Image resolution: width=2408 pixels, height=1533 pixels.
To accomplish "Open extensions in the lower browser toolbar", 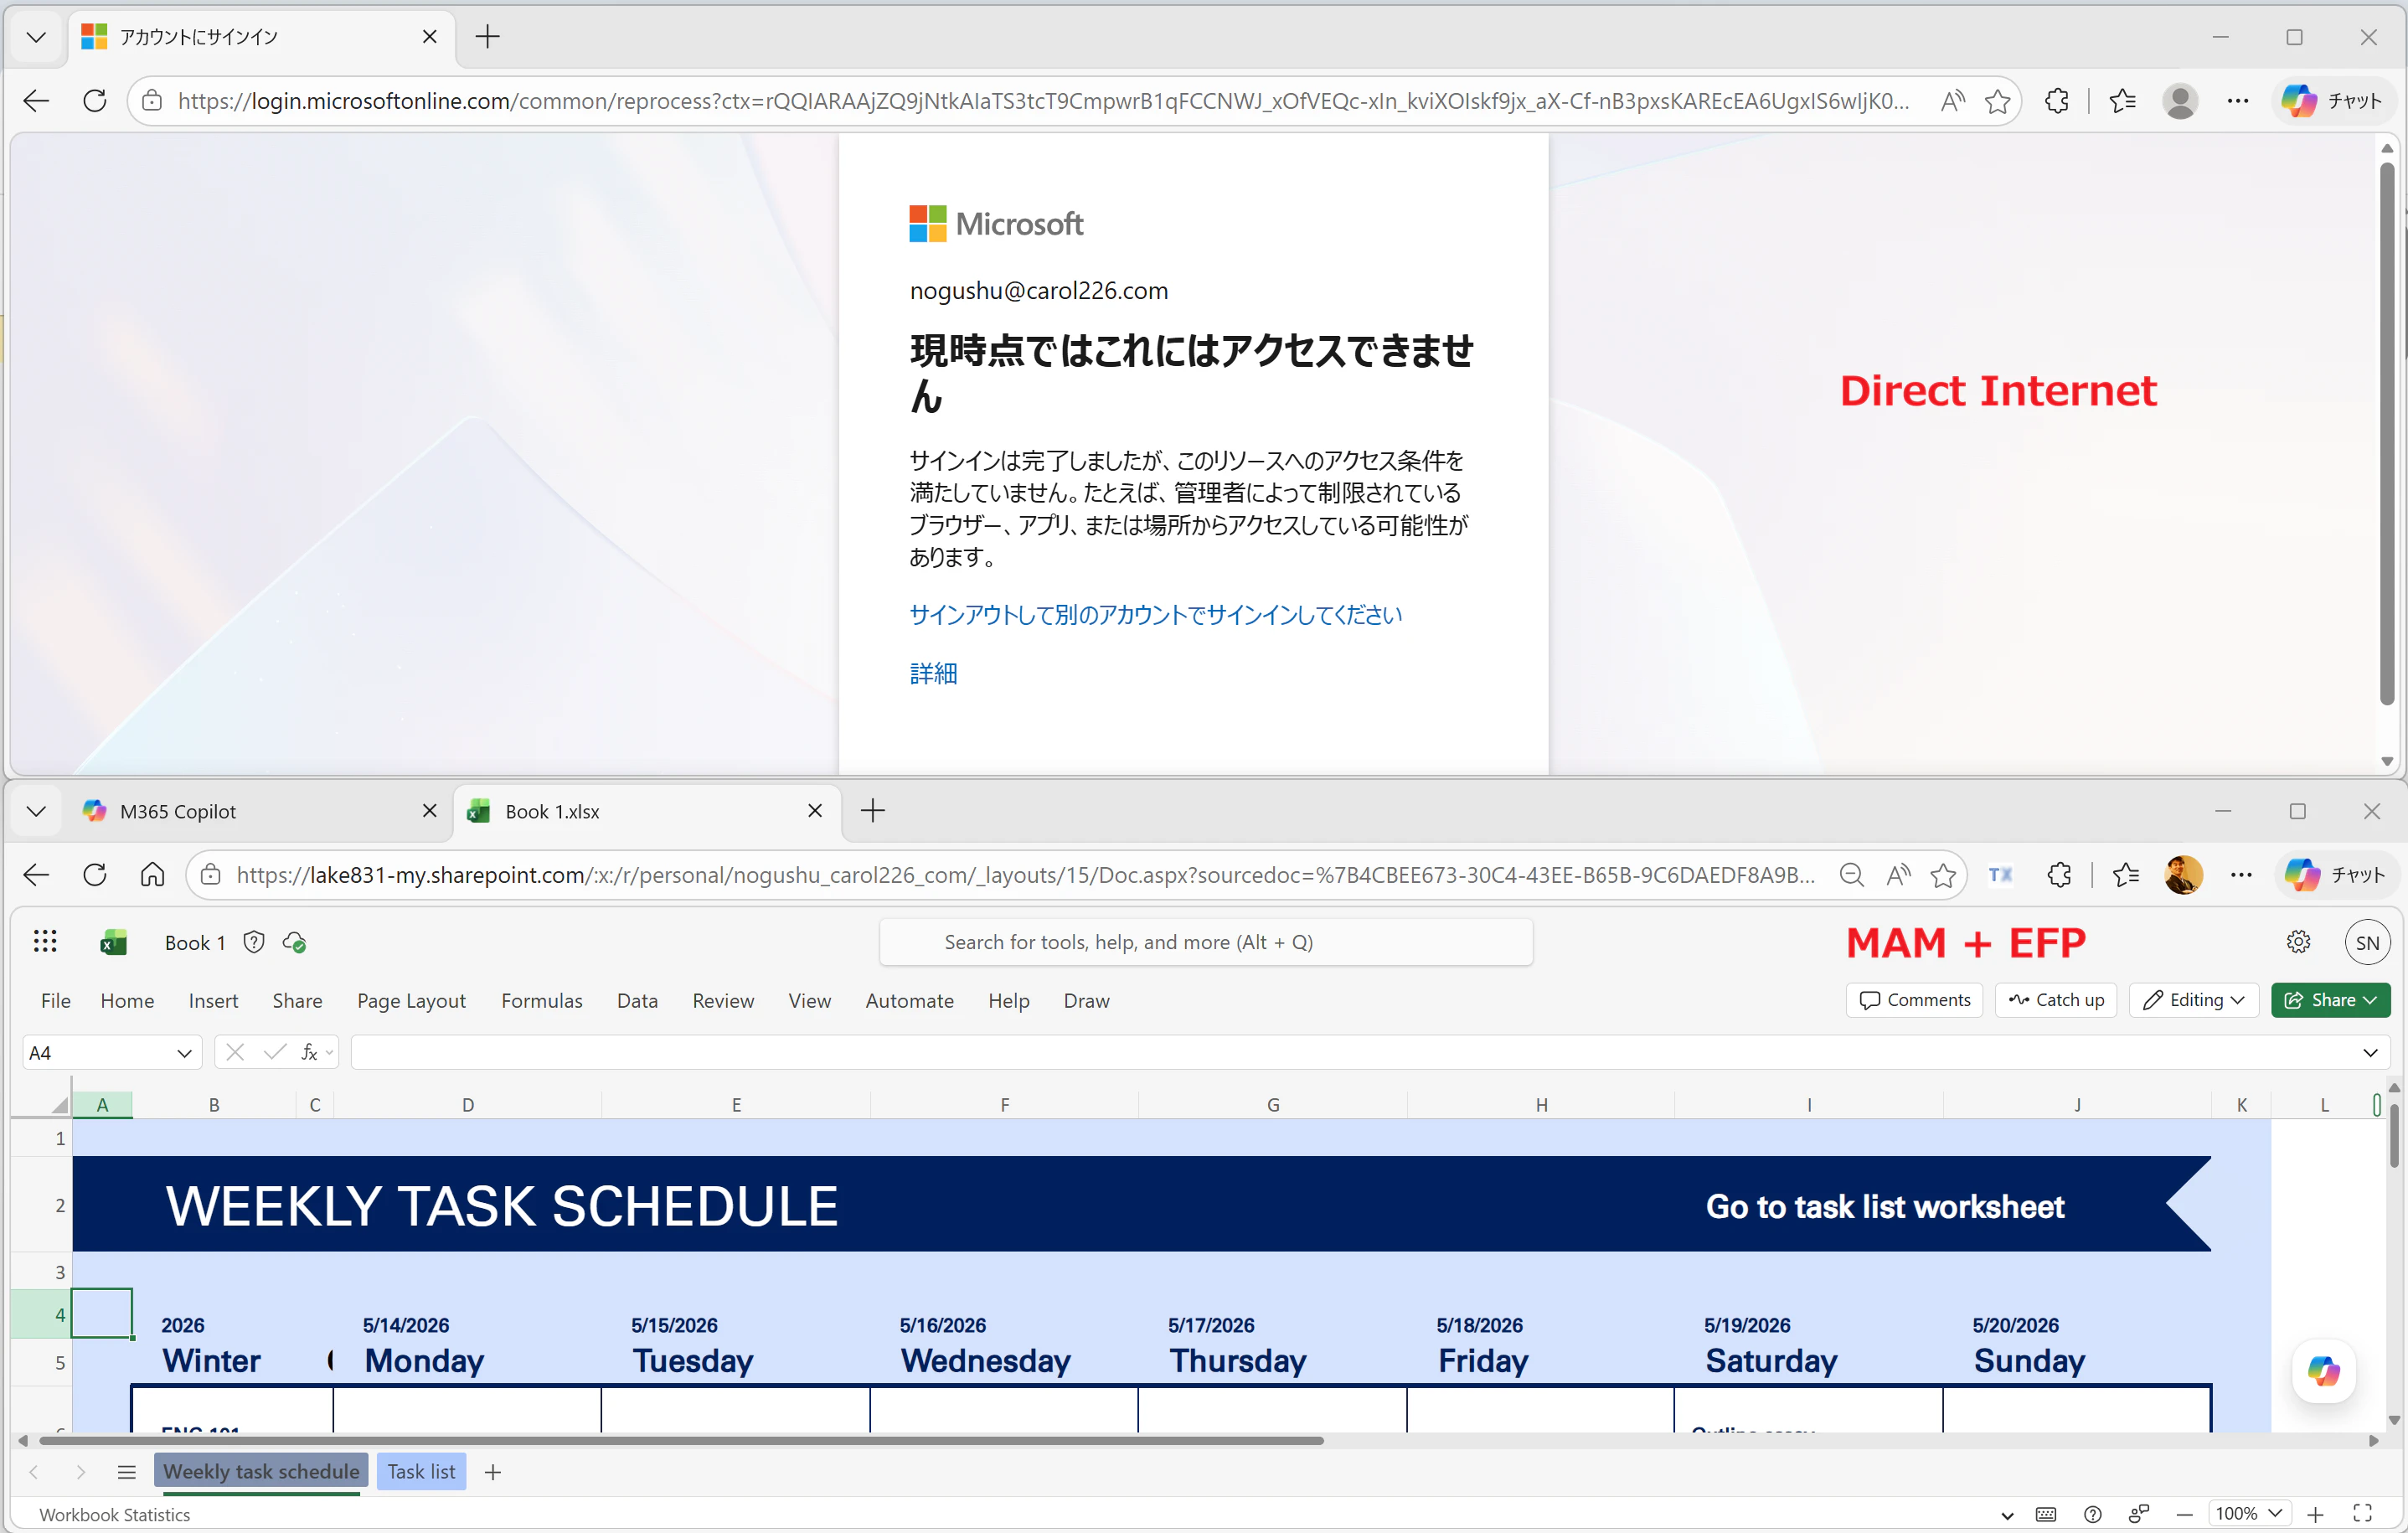I will (x=2058, y=875).
